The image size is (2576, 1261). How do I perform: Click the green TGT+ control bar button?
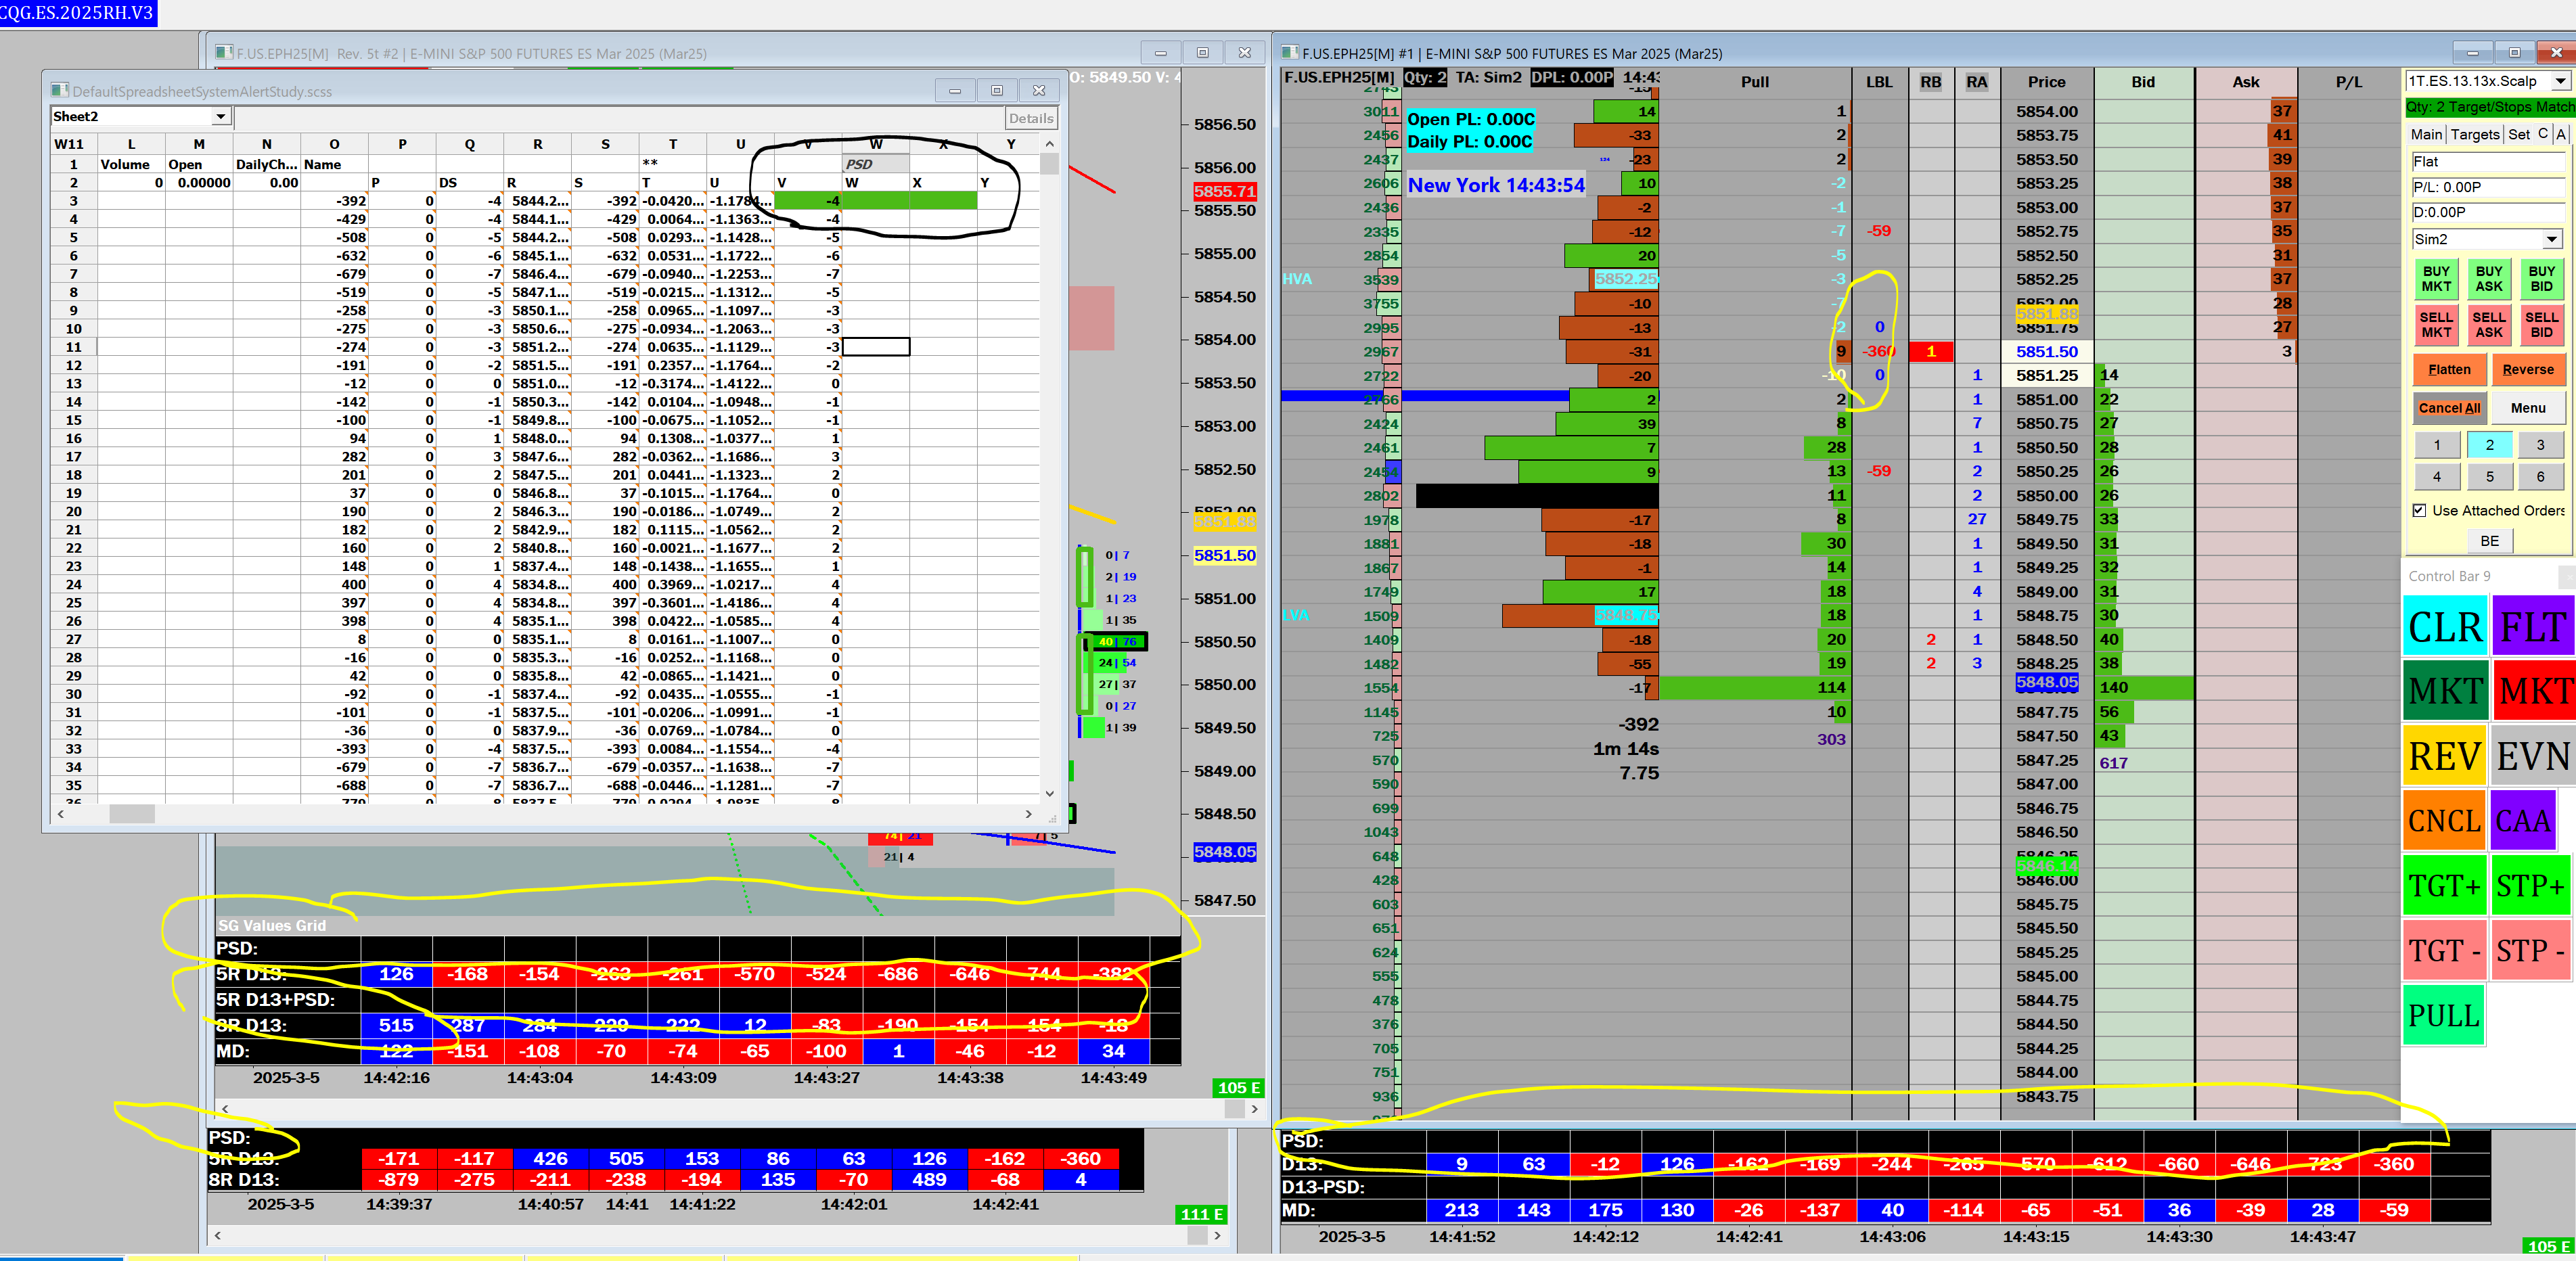point(2444,886)
